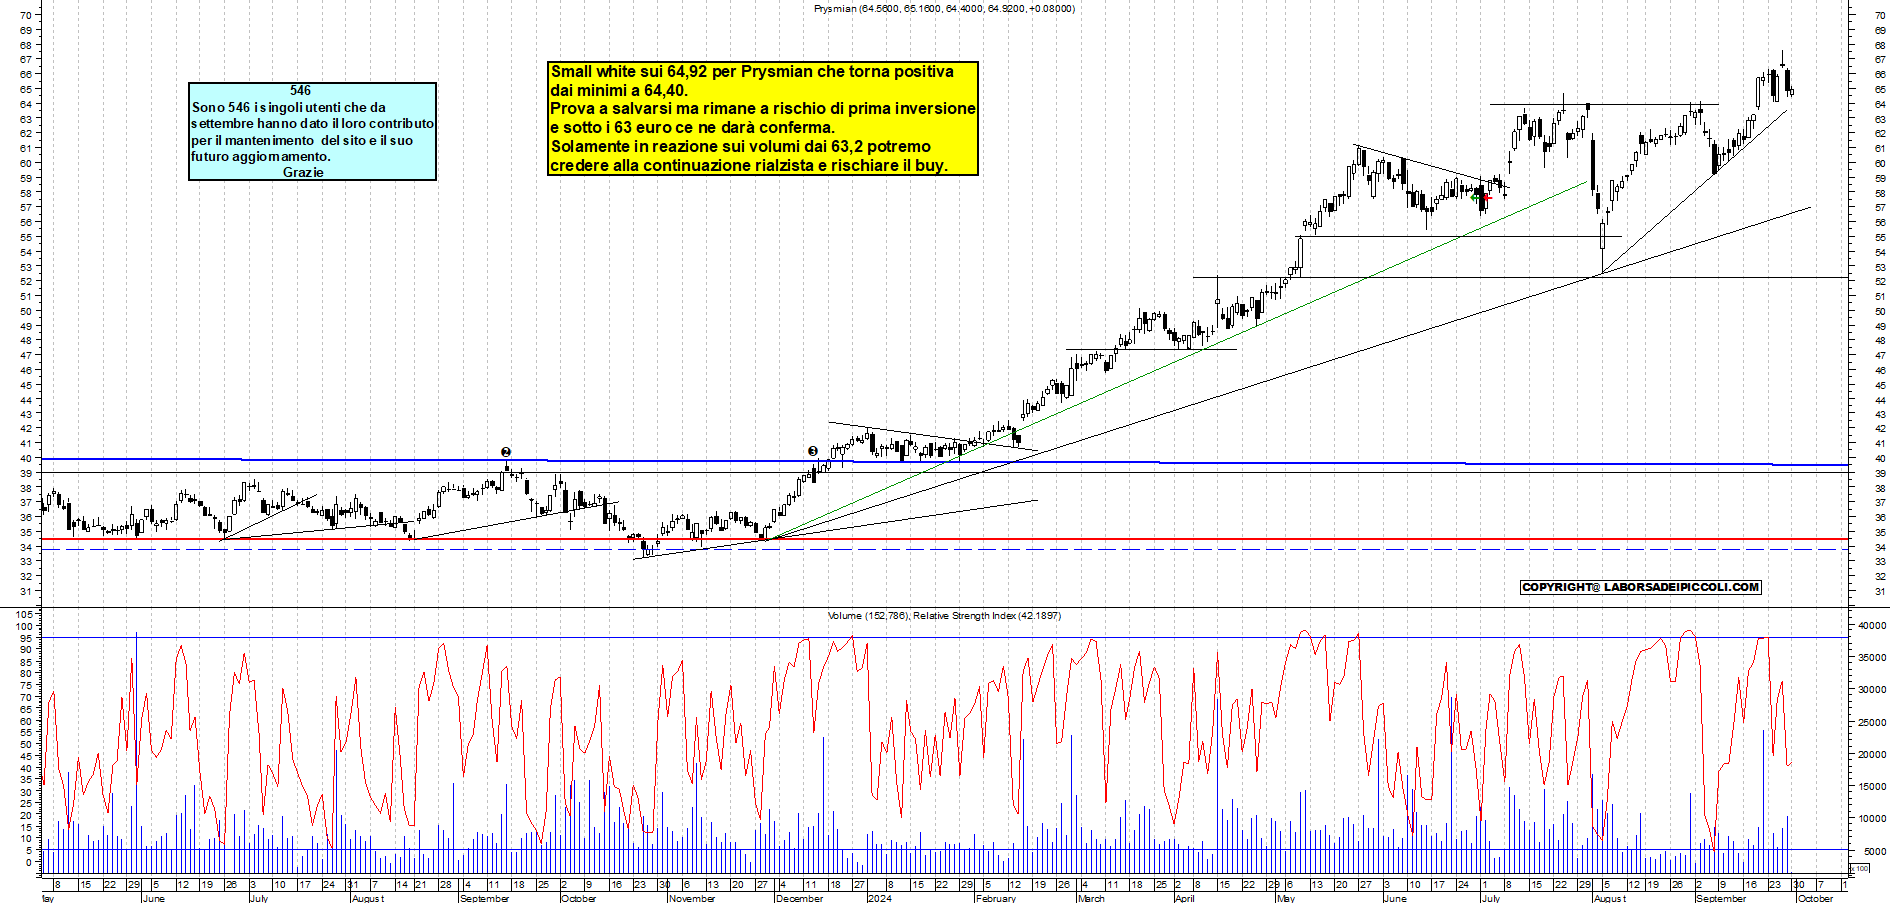Click the 'November' label on the time axis
The image size is (1890, 903).
click(692, 898)
